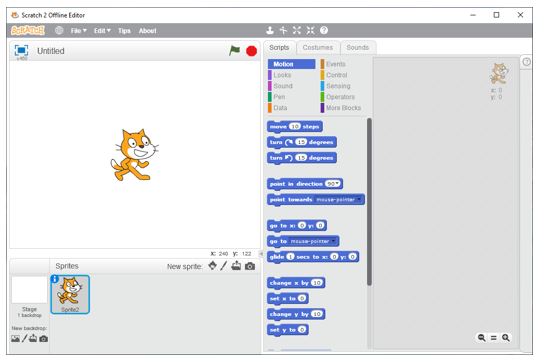
Task: Click the red stop button
Action: click(x=251, y=51)
